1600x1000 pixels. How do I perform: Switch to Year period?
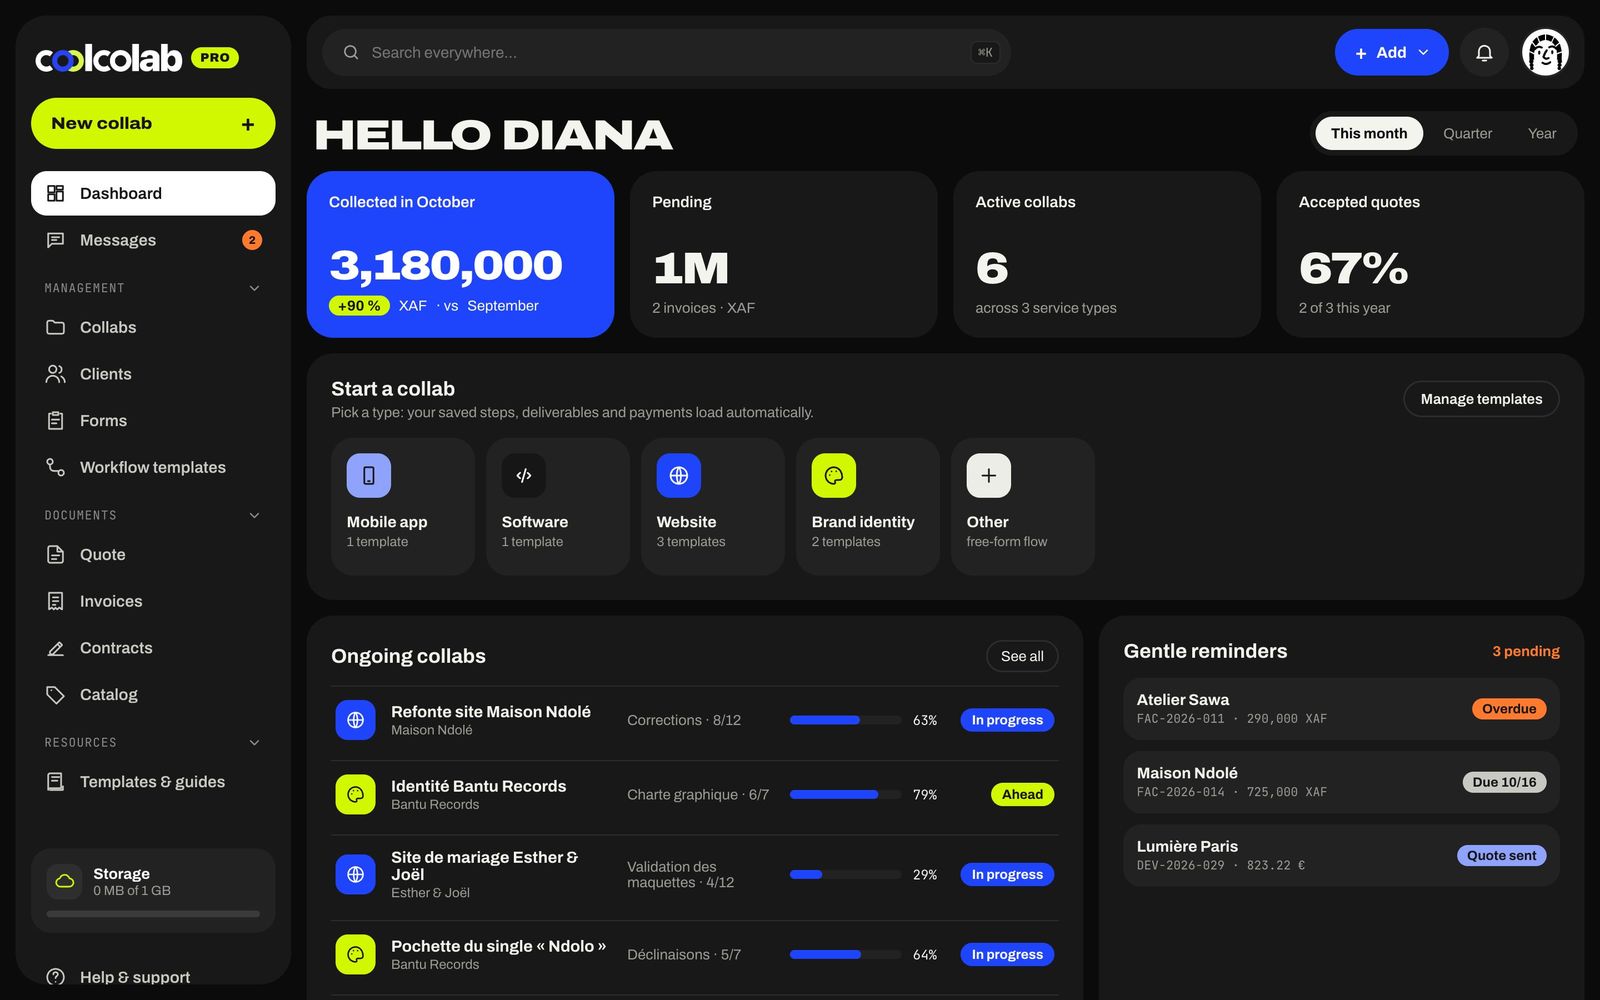(x=1542, y=133)
